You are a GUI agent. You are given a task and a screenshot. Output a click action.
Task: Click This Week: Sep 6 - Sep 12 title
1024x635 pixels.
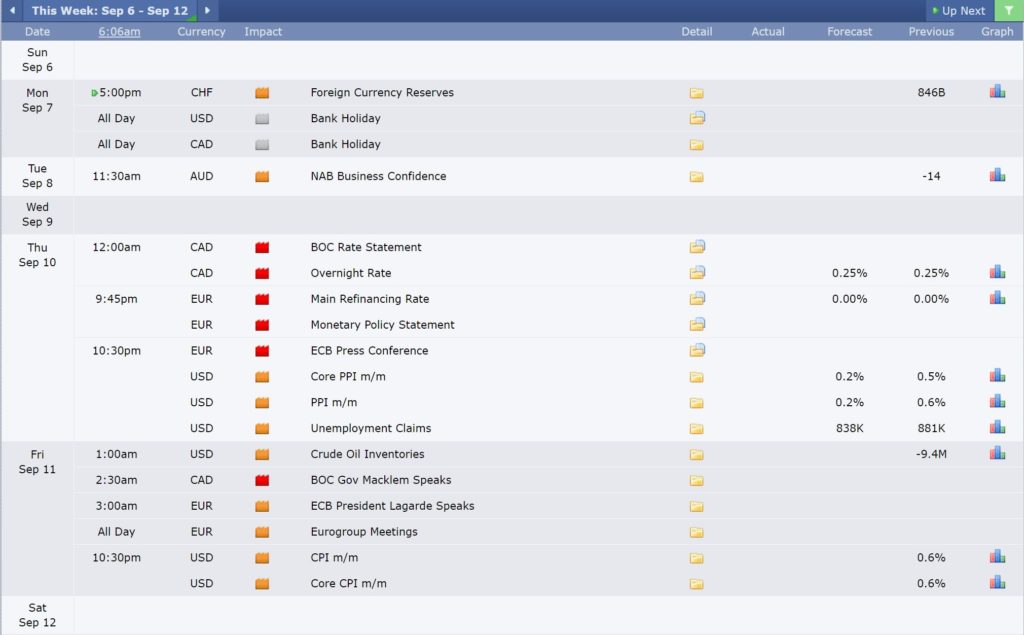click(x=110, y=10)
